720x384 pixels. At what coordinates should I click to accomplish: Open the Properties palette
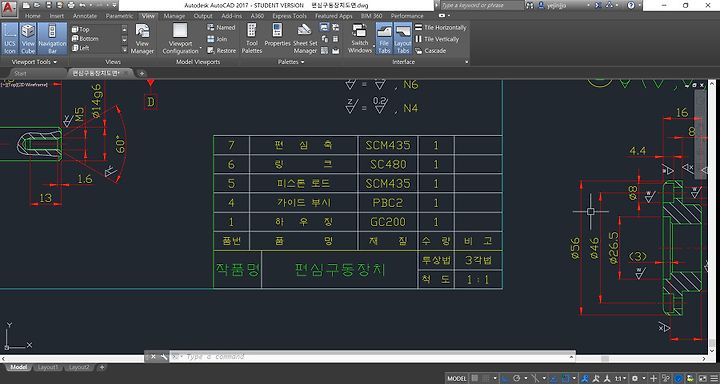pyautogui.click(x=277, y=38)
